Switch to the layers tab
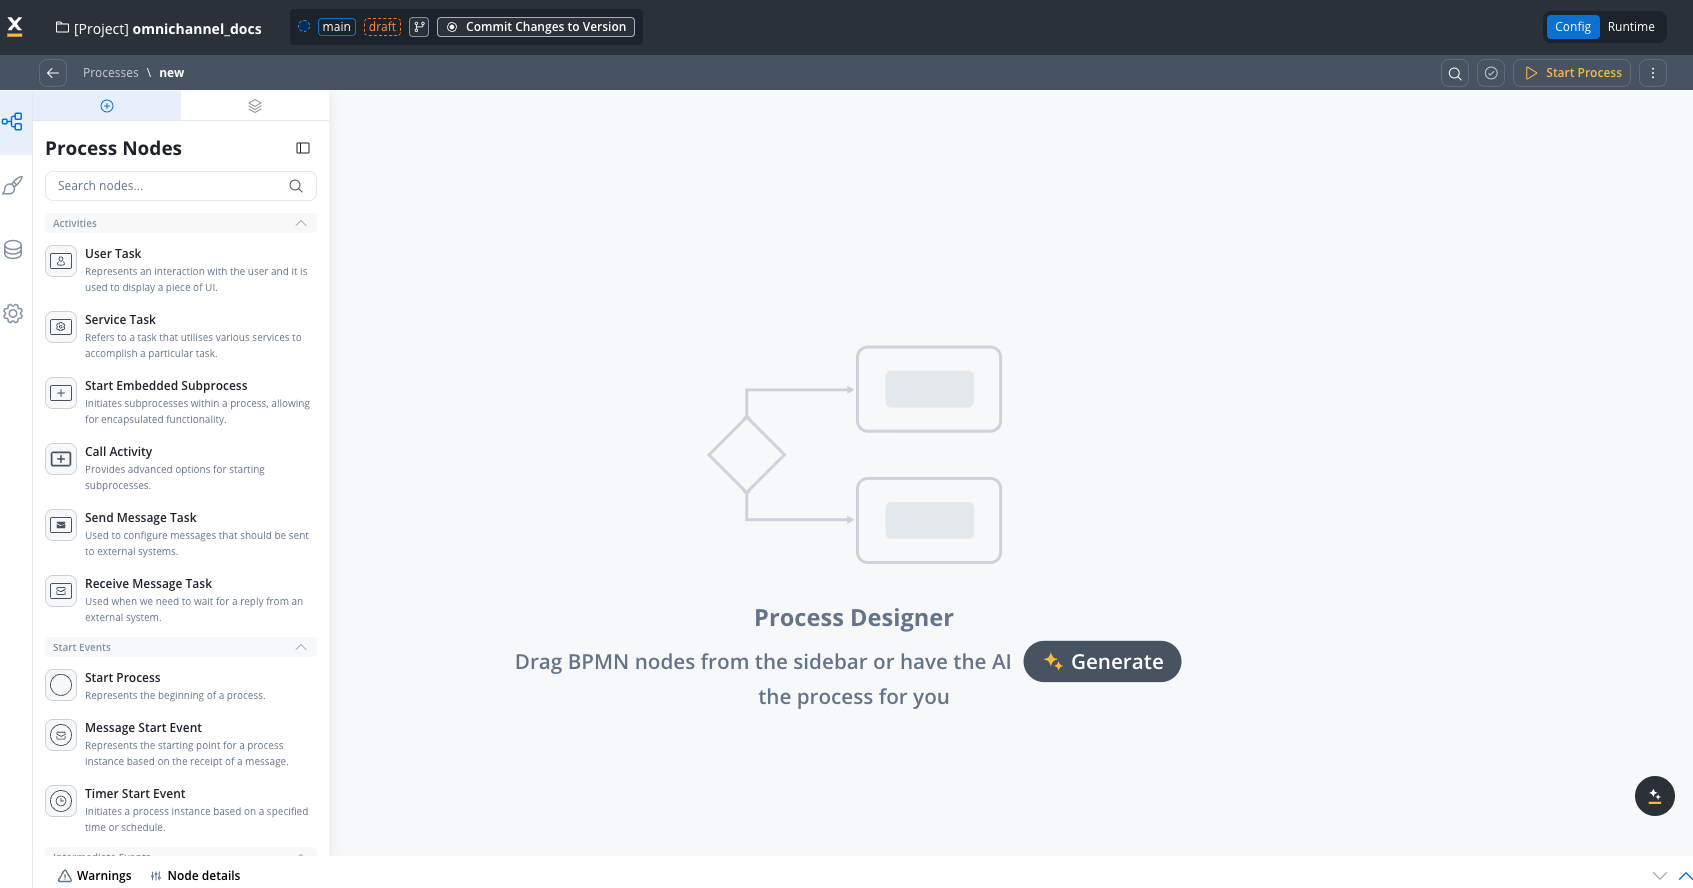The height and width of the screenshot is (888, 1693). click(x=255, y=106)
